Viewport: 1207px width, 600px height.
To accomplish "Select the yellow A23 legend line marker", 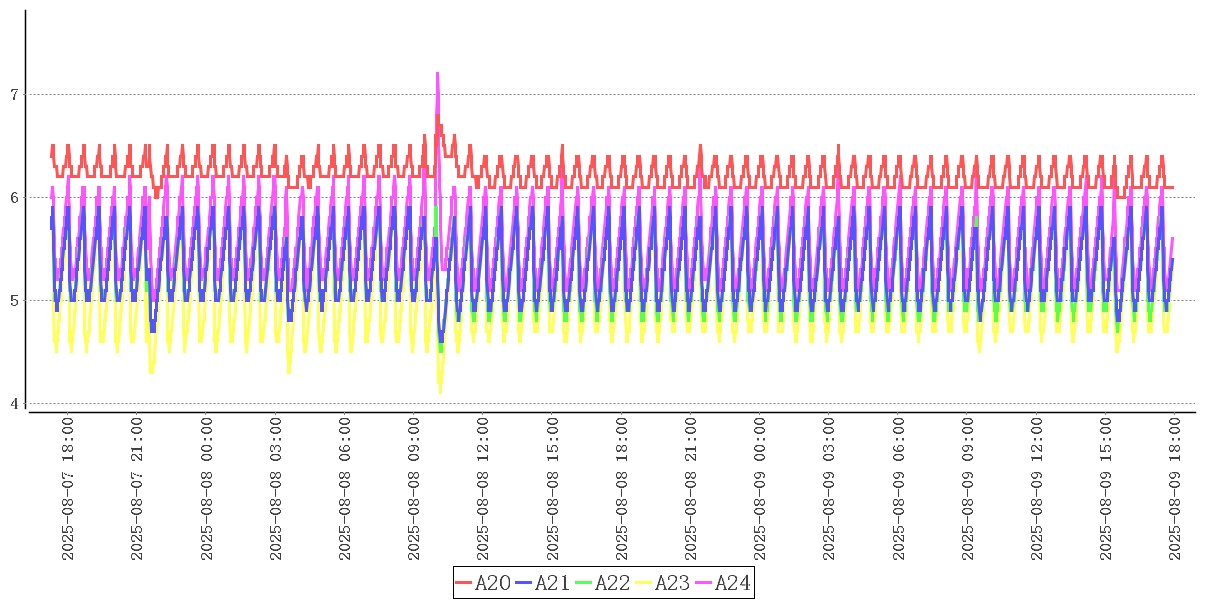I will coord(643,583).
